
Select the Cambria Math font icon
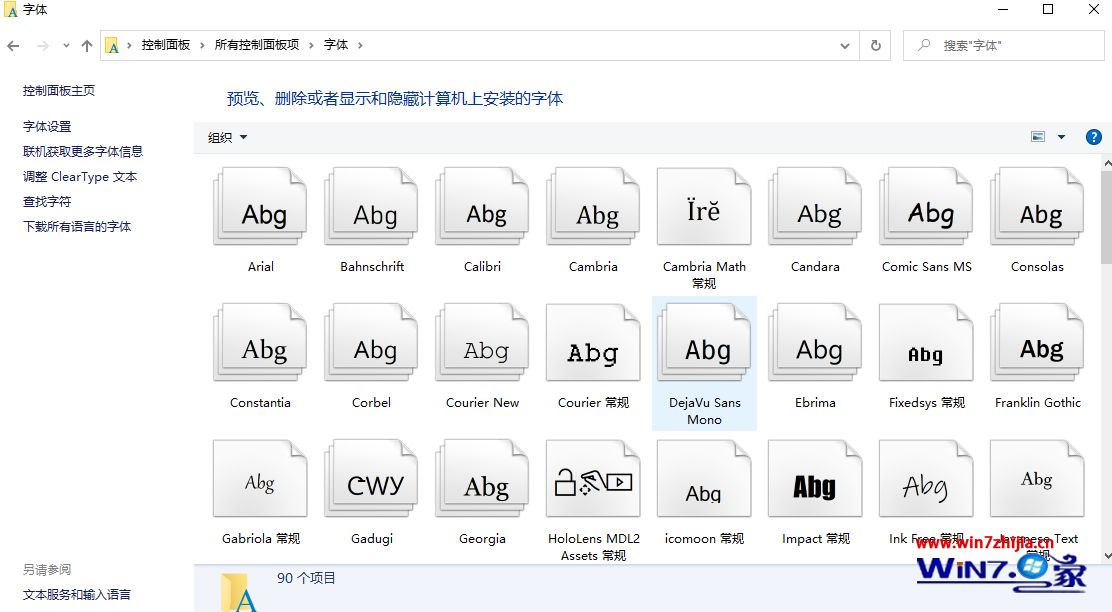coord(704,207)
